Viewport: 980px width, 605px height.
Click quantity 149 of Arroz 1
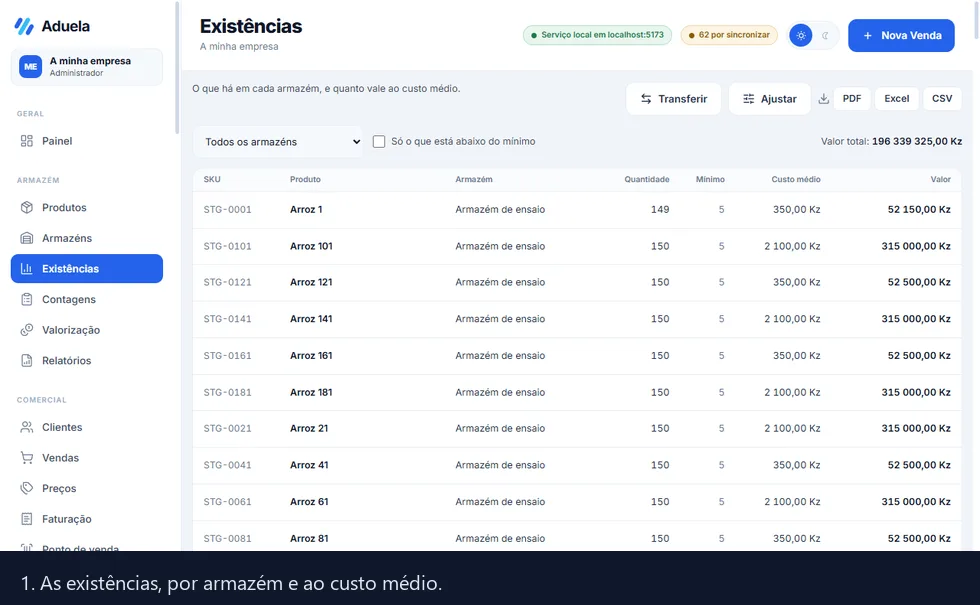660,209
